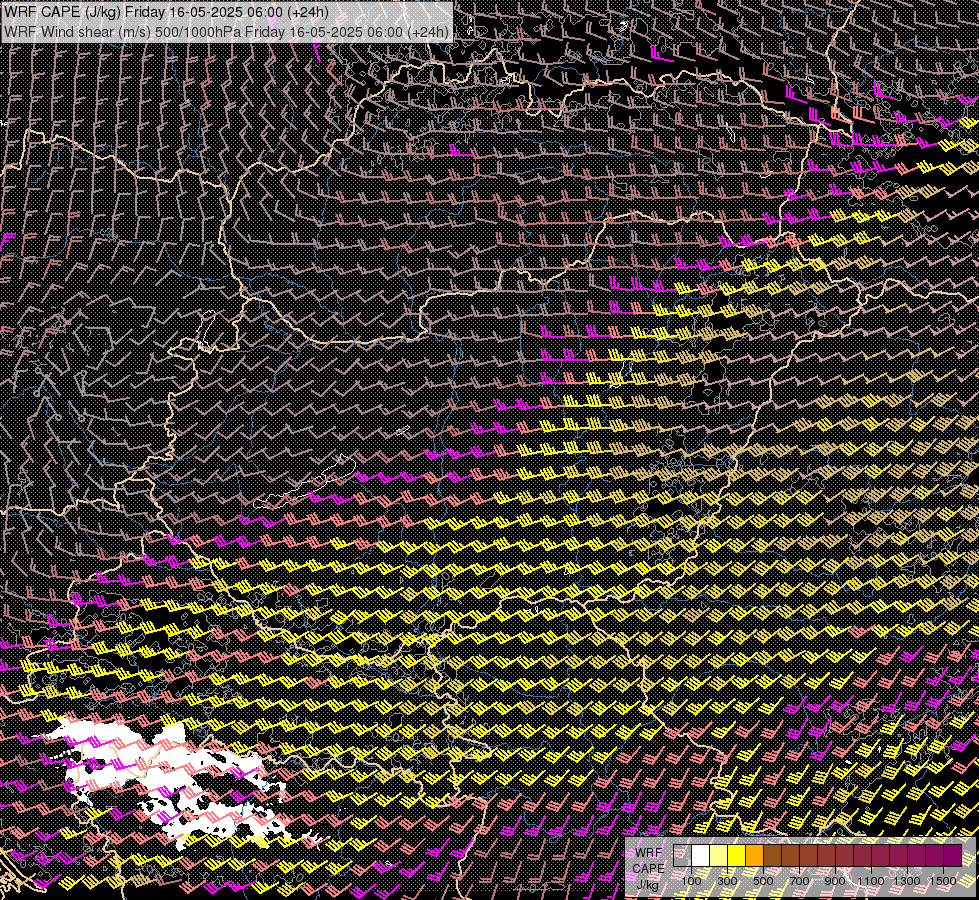The width and height of the screenshot is (979, 900).
Task: Click the 1100 legend value label
Action: pos(871,881)
